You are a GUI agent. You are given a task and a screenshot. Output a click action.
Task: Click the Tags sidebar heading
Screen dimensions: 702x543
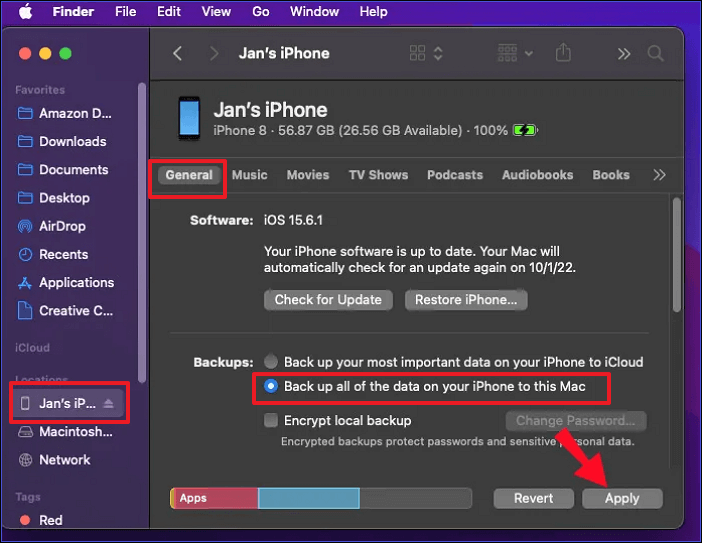[28, 497]
